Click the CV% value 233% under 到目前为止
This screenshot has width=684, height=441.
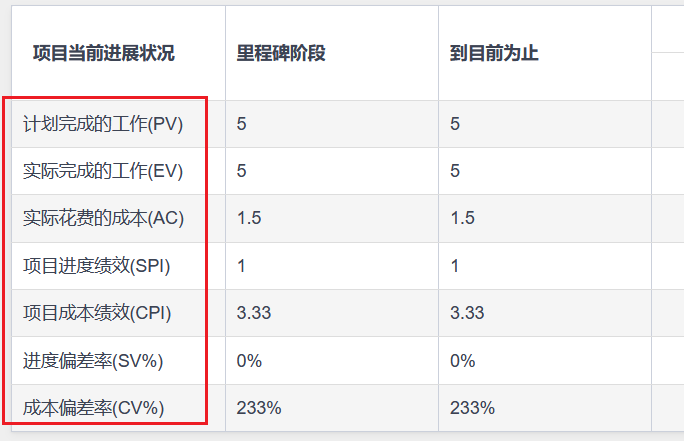coord(472,408)
